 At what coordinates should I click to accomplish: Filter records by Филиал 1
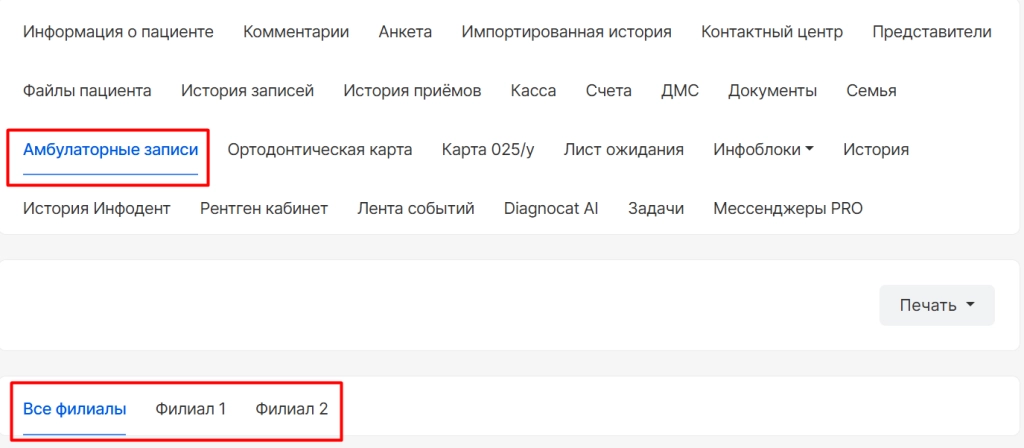coord(191,409)
